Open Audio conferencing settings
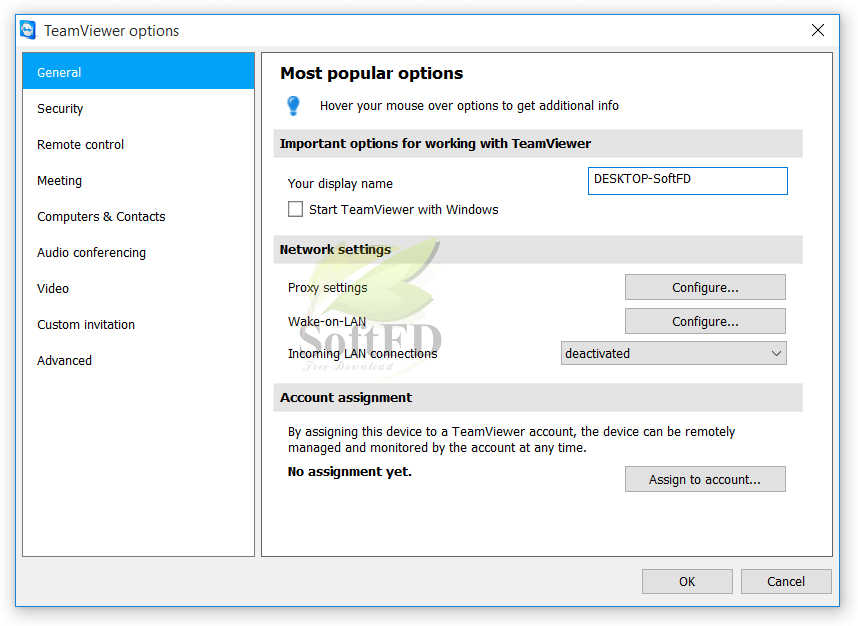 pyautogui.click(x=138, y=252)
